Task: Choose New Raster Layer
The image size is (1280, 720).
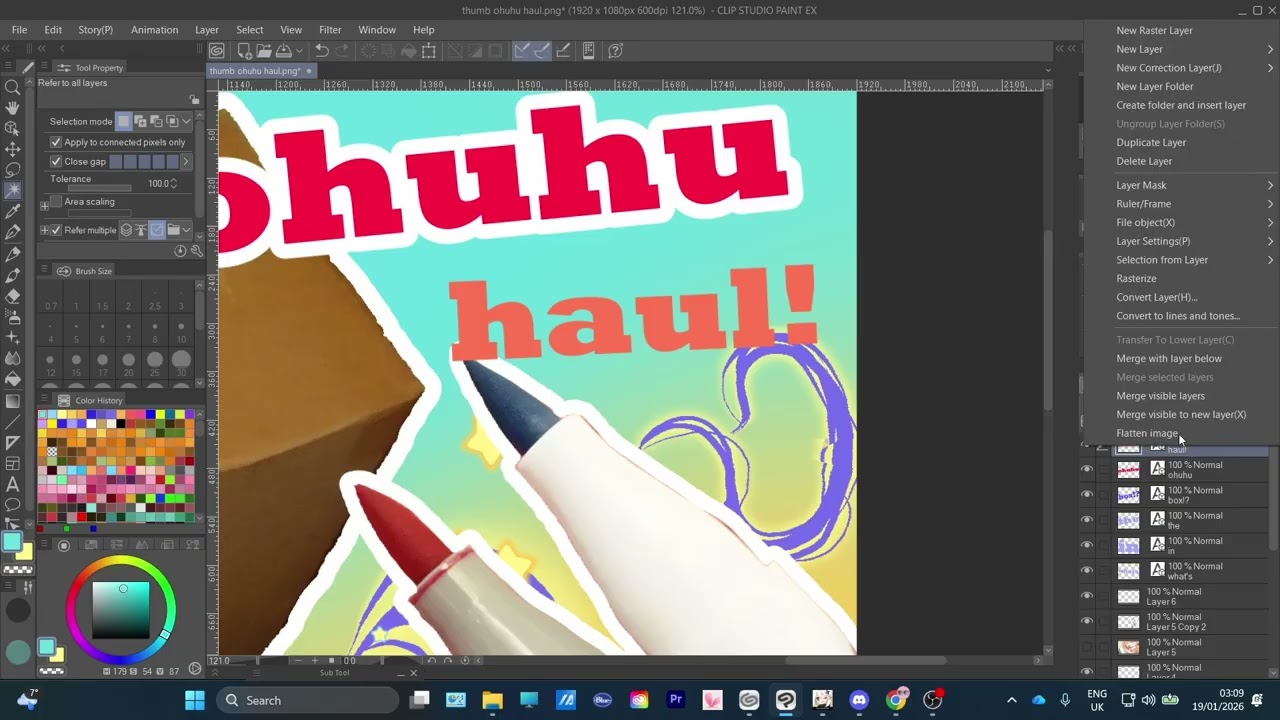Action: coord(1154,30)
